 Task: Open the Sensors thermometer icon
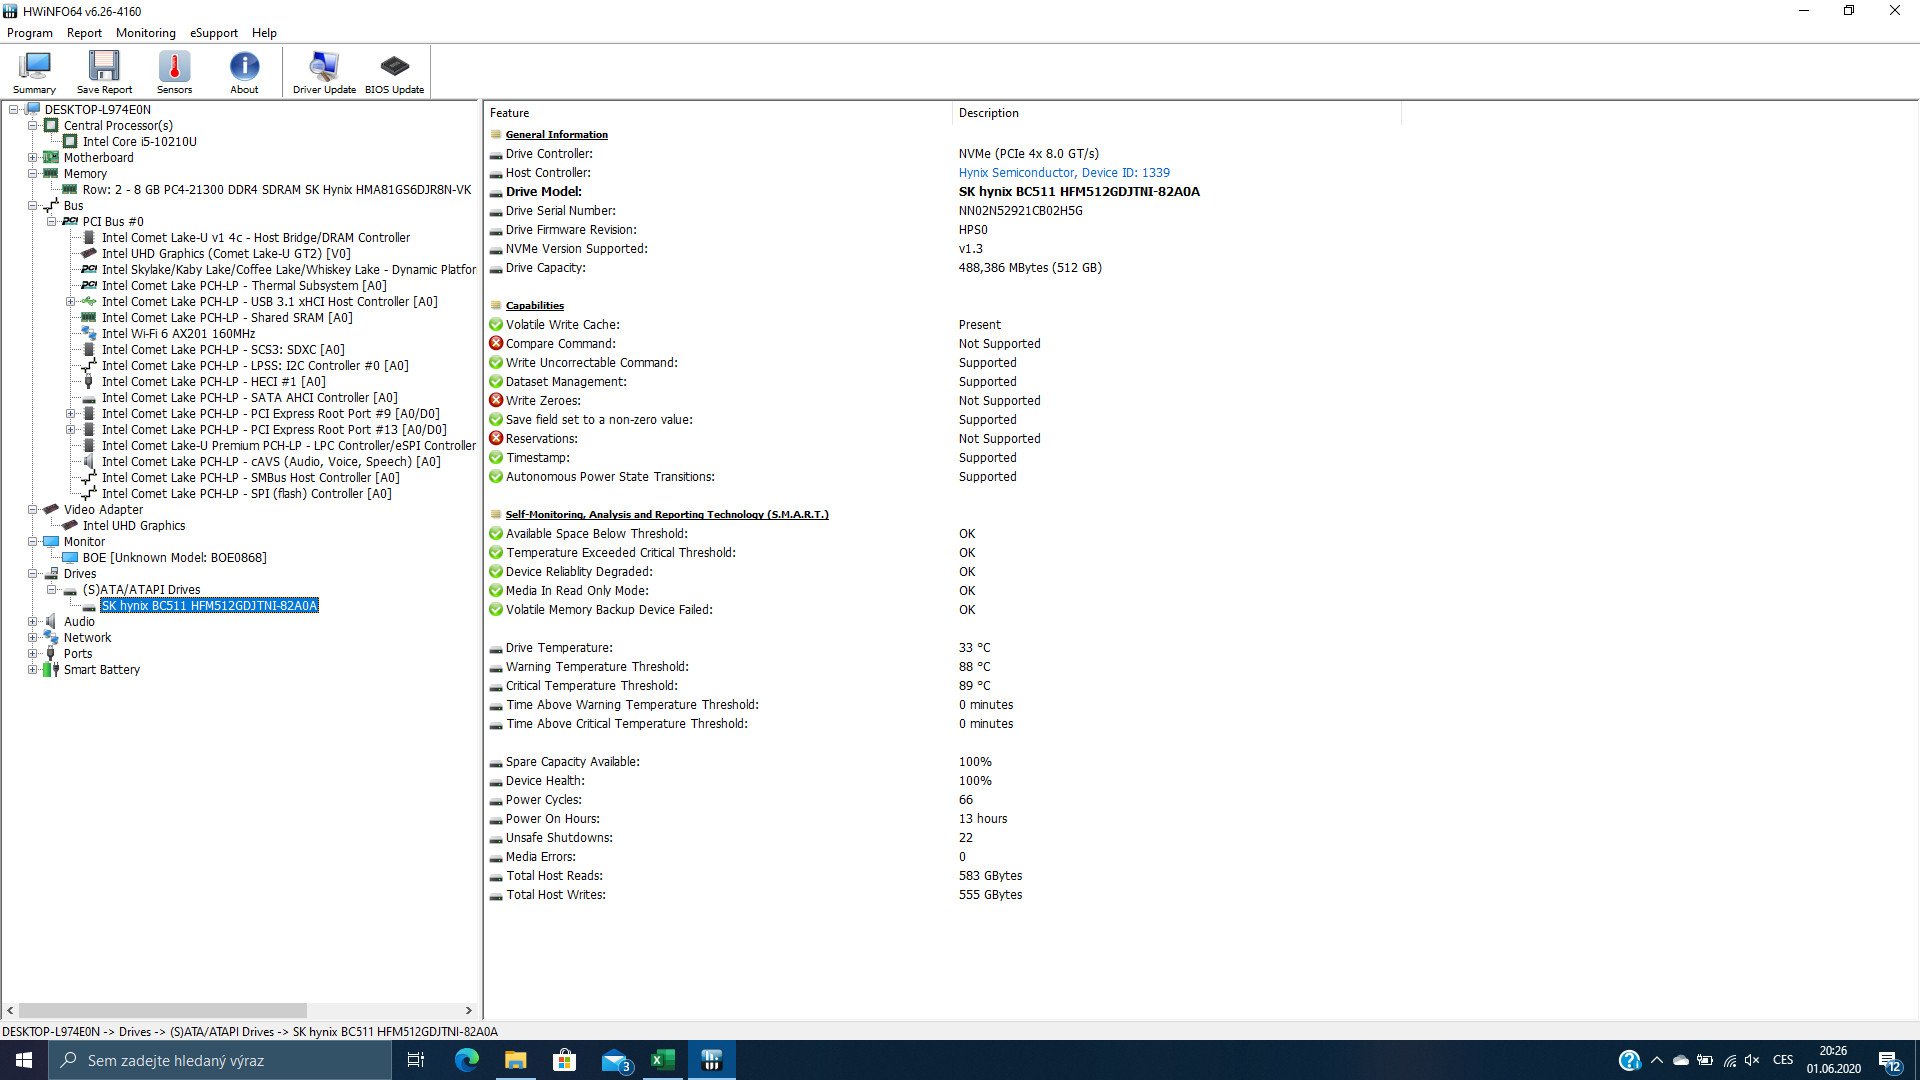click(x=174, y=72)
